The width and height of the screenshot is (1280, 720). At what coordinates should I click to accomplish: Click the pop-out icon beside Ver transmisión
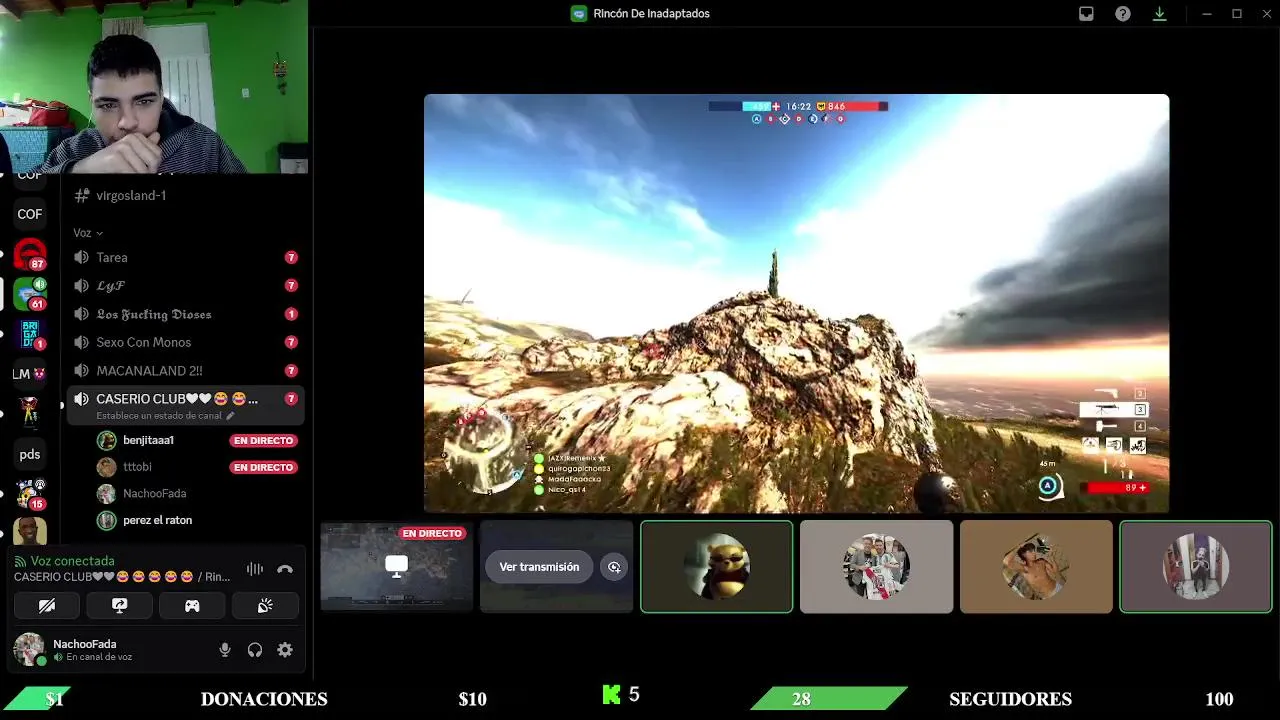point(614,567)
